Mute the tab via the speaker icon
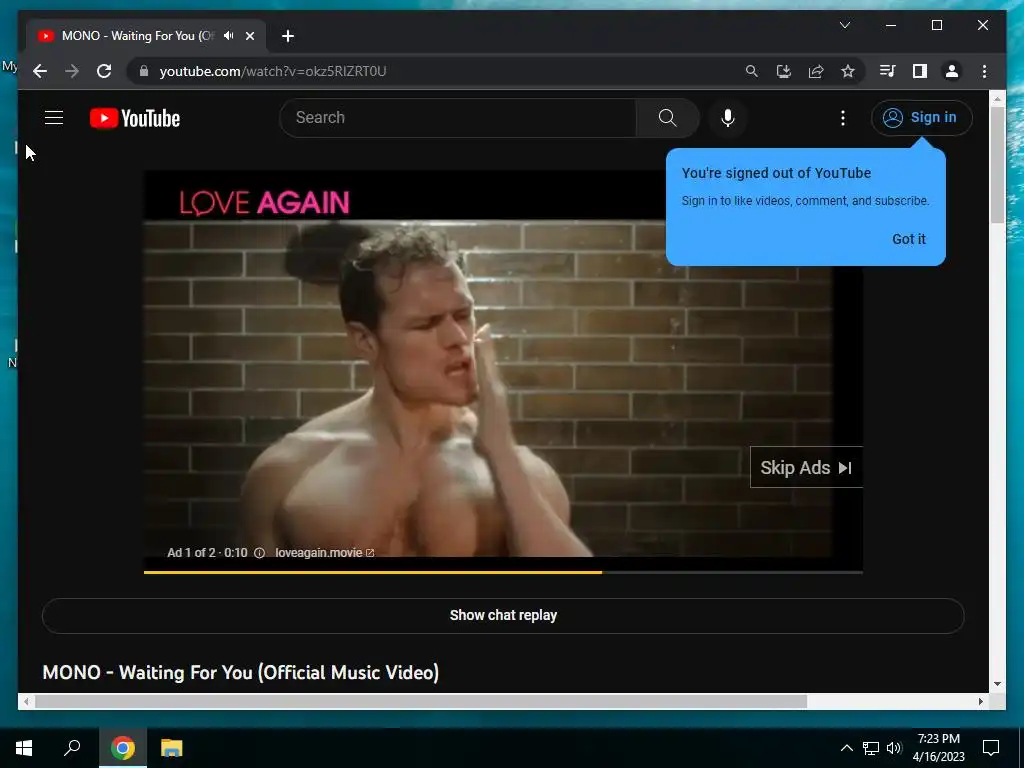 (229, 36)
